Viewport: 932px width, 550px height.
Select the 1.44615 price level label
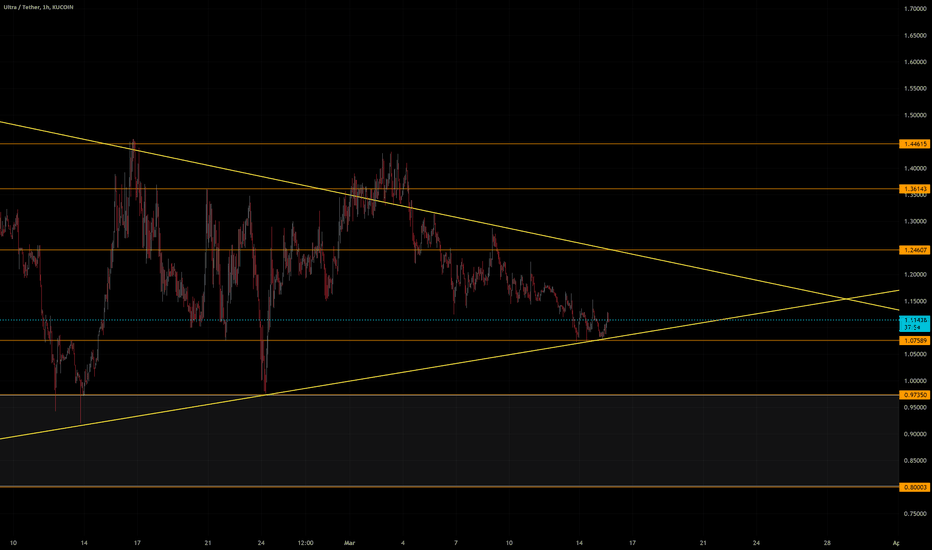(915, 144)
